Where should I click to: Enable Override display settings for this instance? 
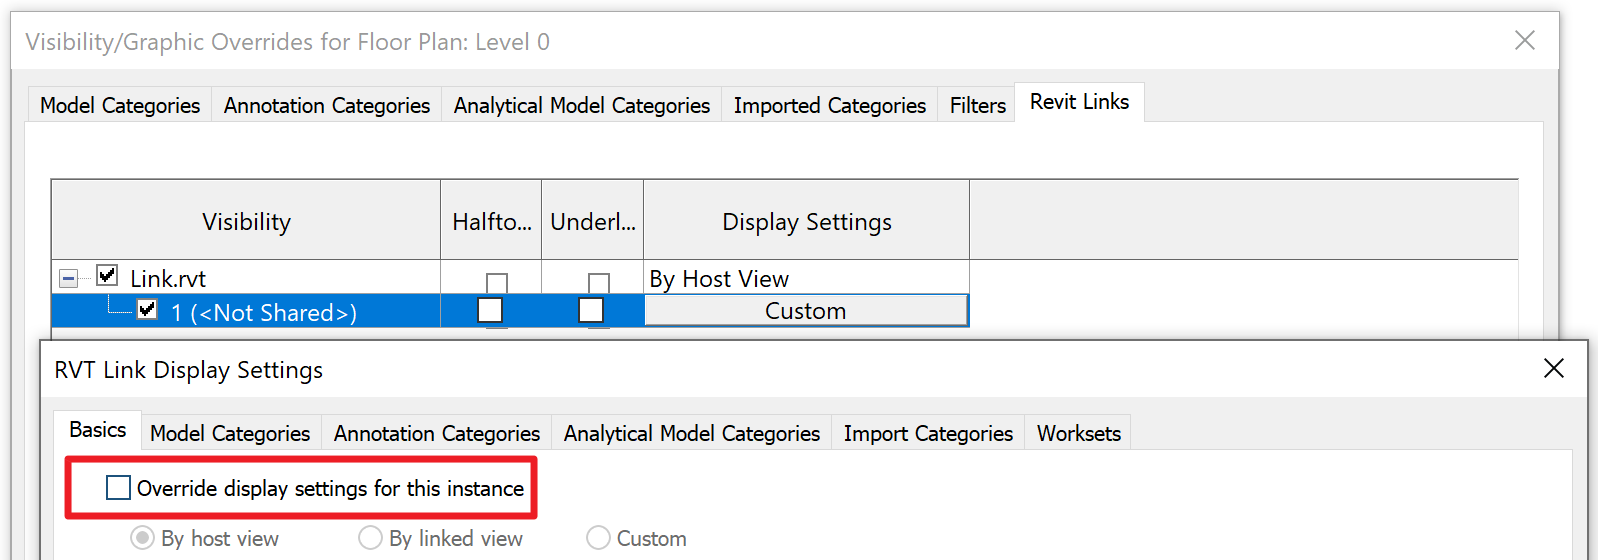click(x=119, y=488)
